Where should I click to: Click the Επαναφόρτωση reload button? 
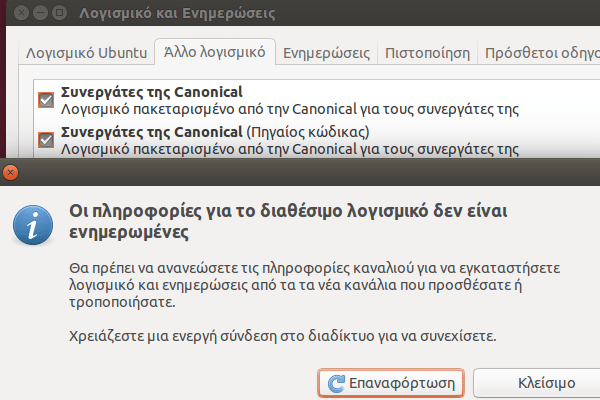click(391, 383)
